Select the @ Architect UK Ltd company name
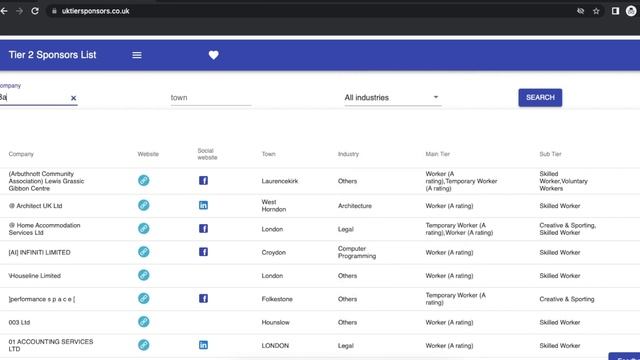The height and width of the screenshot is (360, 640). click(x=36, y=206)
